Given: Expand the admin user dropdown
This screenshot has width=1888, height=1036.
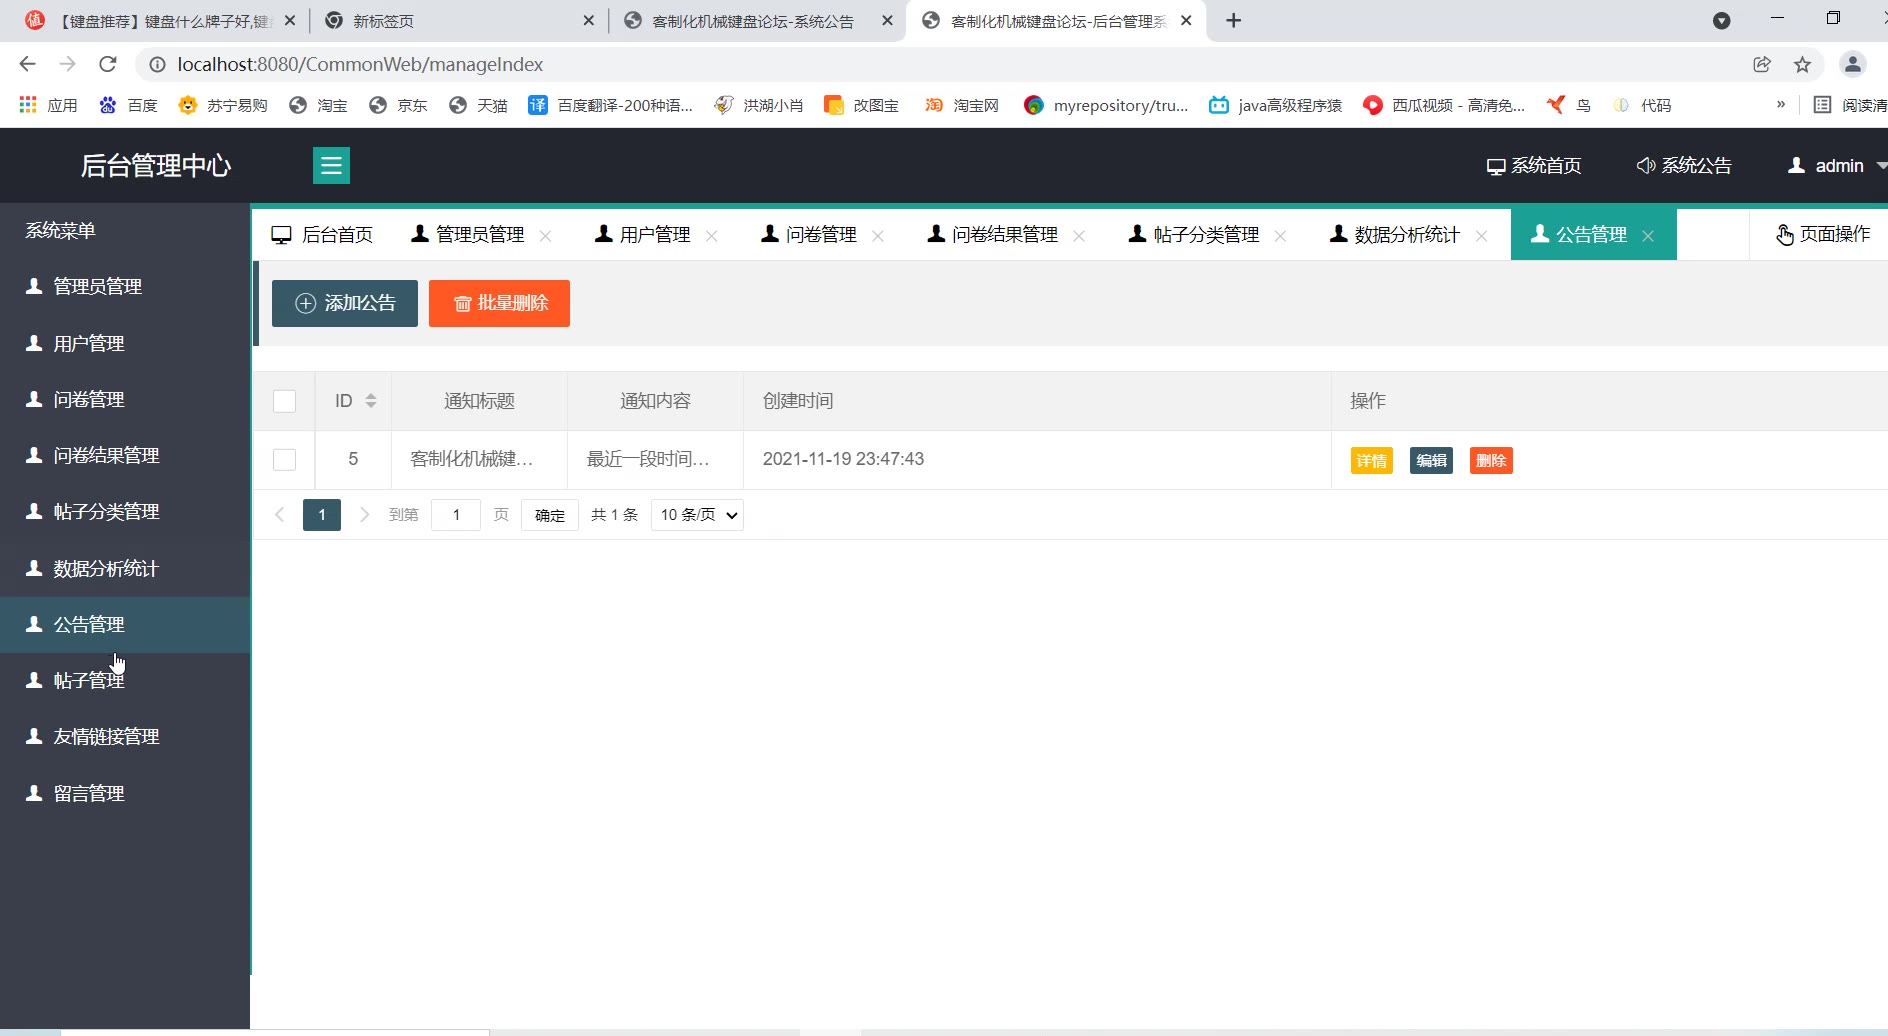Looking at the screenshot, I should [x=1837, y=166].
